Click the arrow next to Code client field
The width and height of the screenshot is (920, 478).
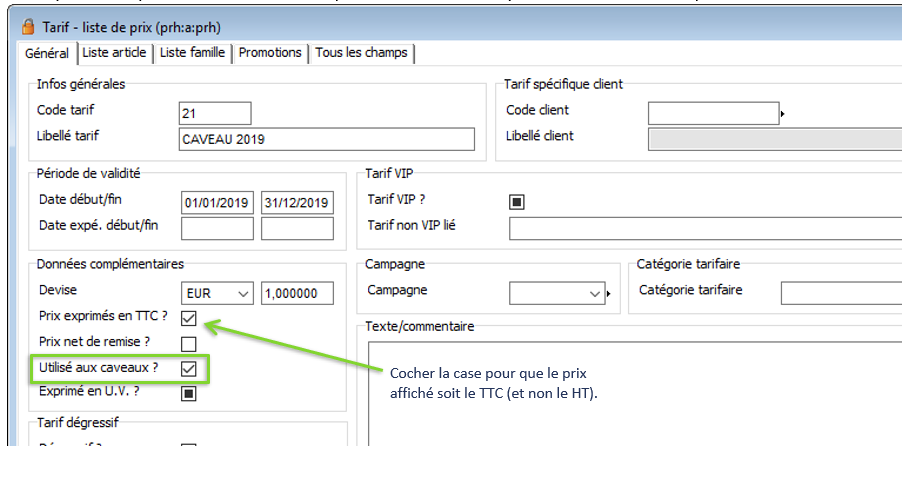782,114
